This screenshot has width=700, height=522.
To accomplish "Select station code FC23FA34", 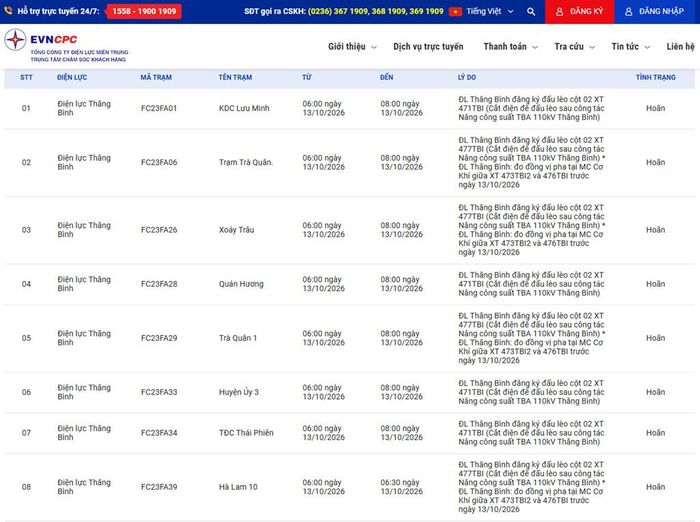I will pos(159,433).
